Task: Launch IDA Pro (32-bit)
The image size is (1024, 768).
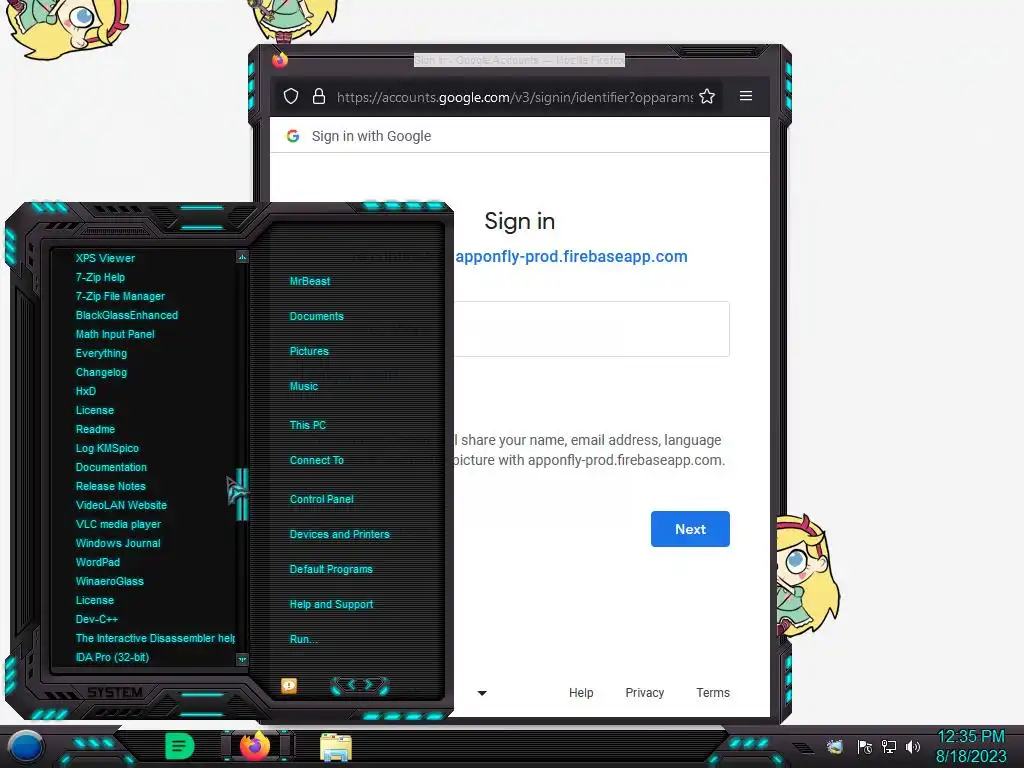Action: click(112, 657)
